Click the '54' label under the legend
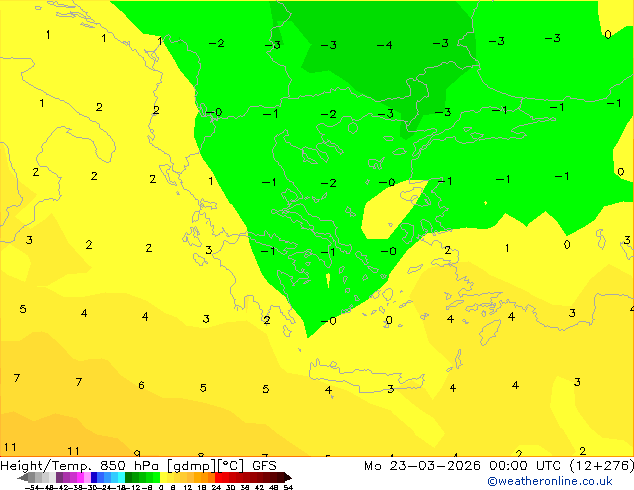Screen dimensions: 634x490 click(288, 487)
